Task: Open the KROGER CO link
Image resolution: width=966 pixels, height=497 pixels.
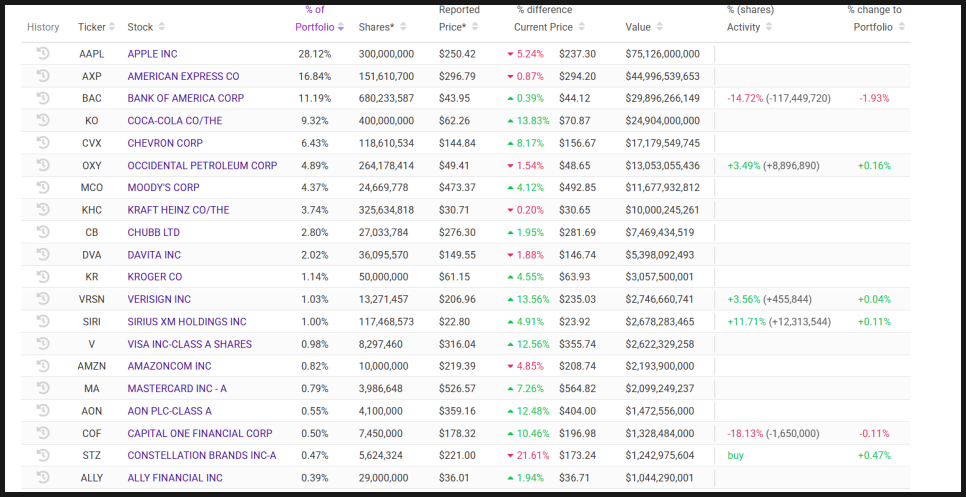Action: pos(155,277)
